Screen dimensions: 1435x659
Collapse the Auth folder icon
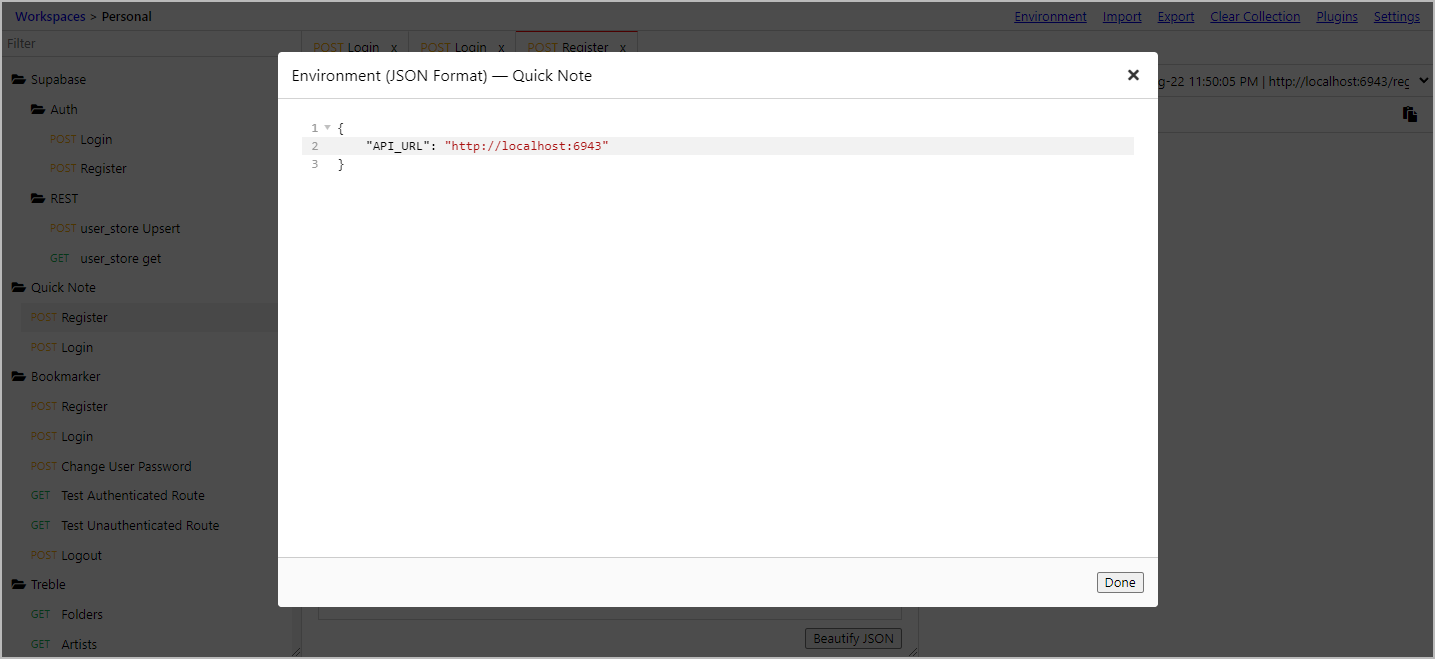(x=38, y=109)
